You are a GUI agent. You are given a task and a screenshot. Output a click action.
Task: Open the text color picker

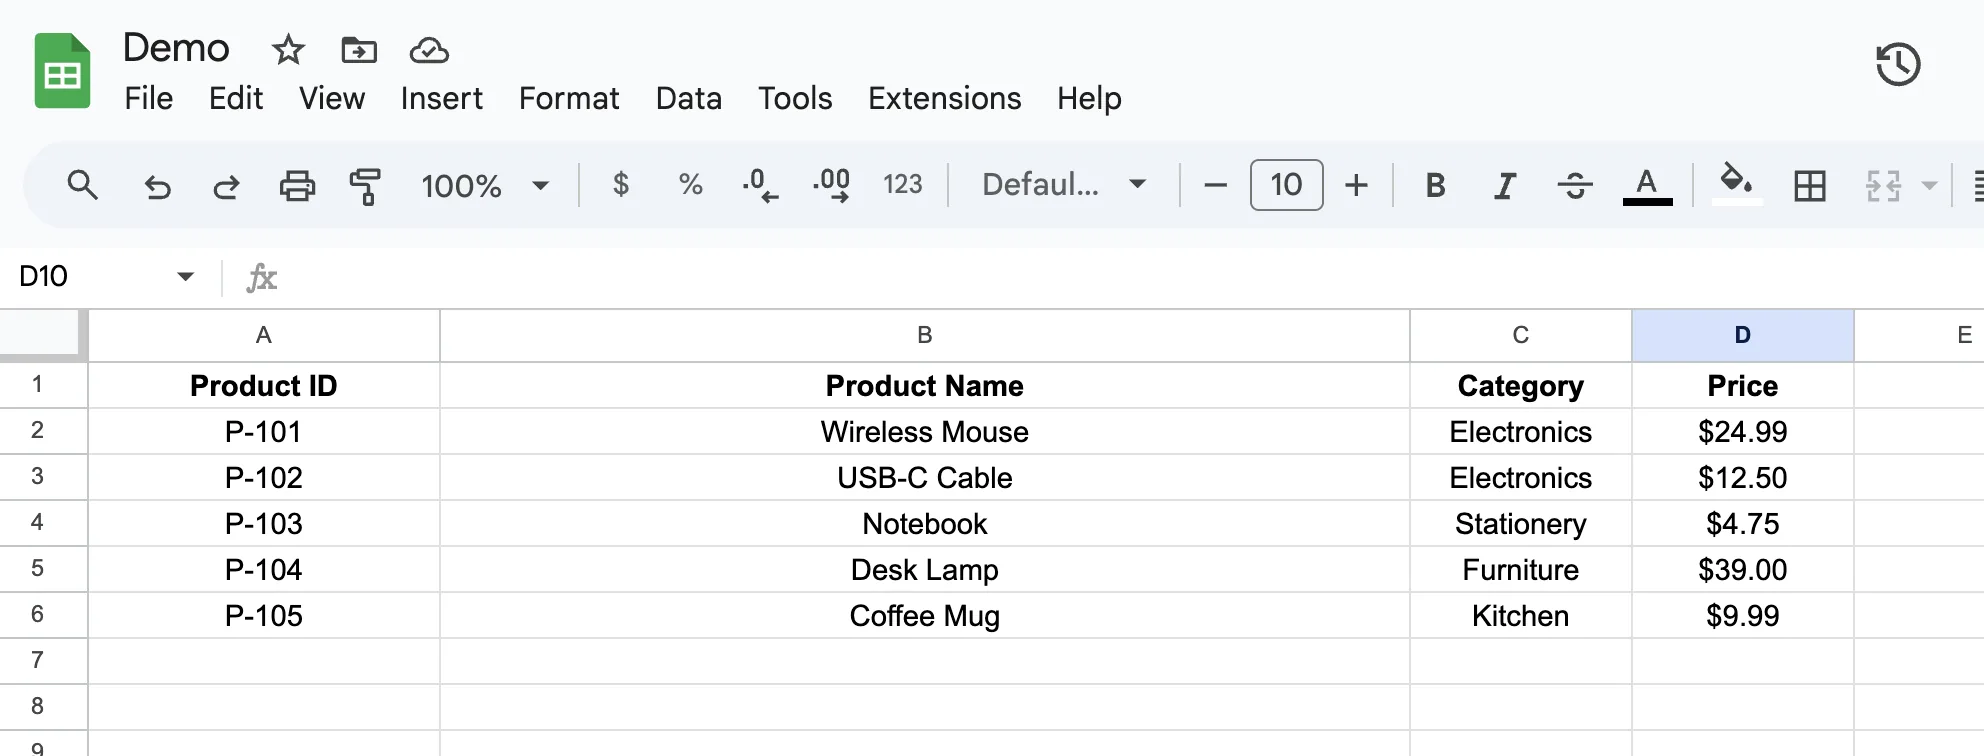(x=1647, y=185)
